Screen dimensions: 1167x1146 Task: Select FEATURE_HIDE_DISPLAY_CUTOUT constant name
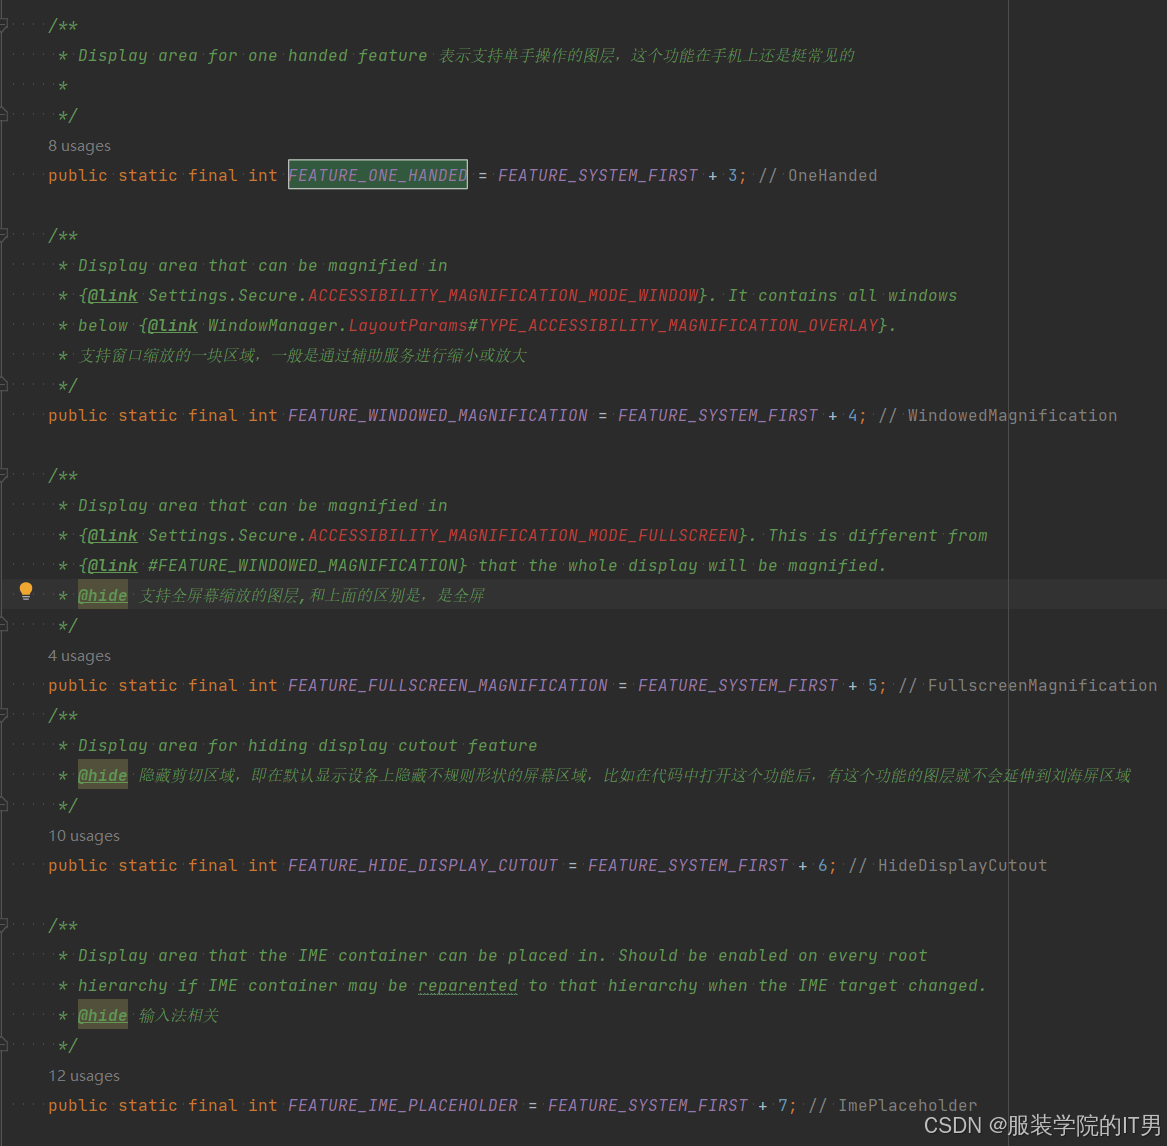click(423, 865)
